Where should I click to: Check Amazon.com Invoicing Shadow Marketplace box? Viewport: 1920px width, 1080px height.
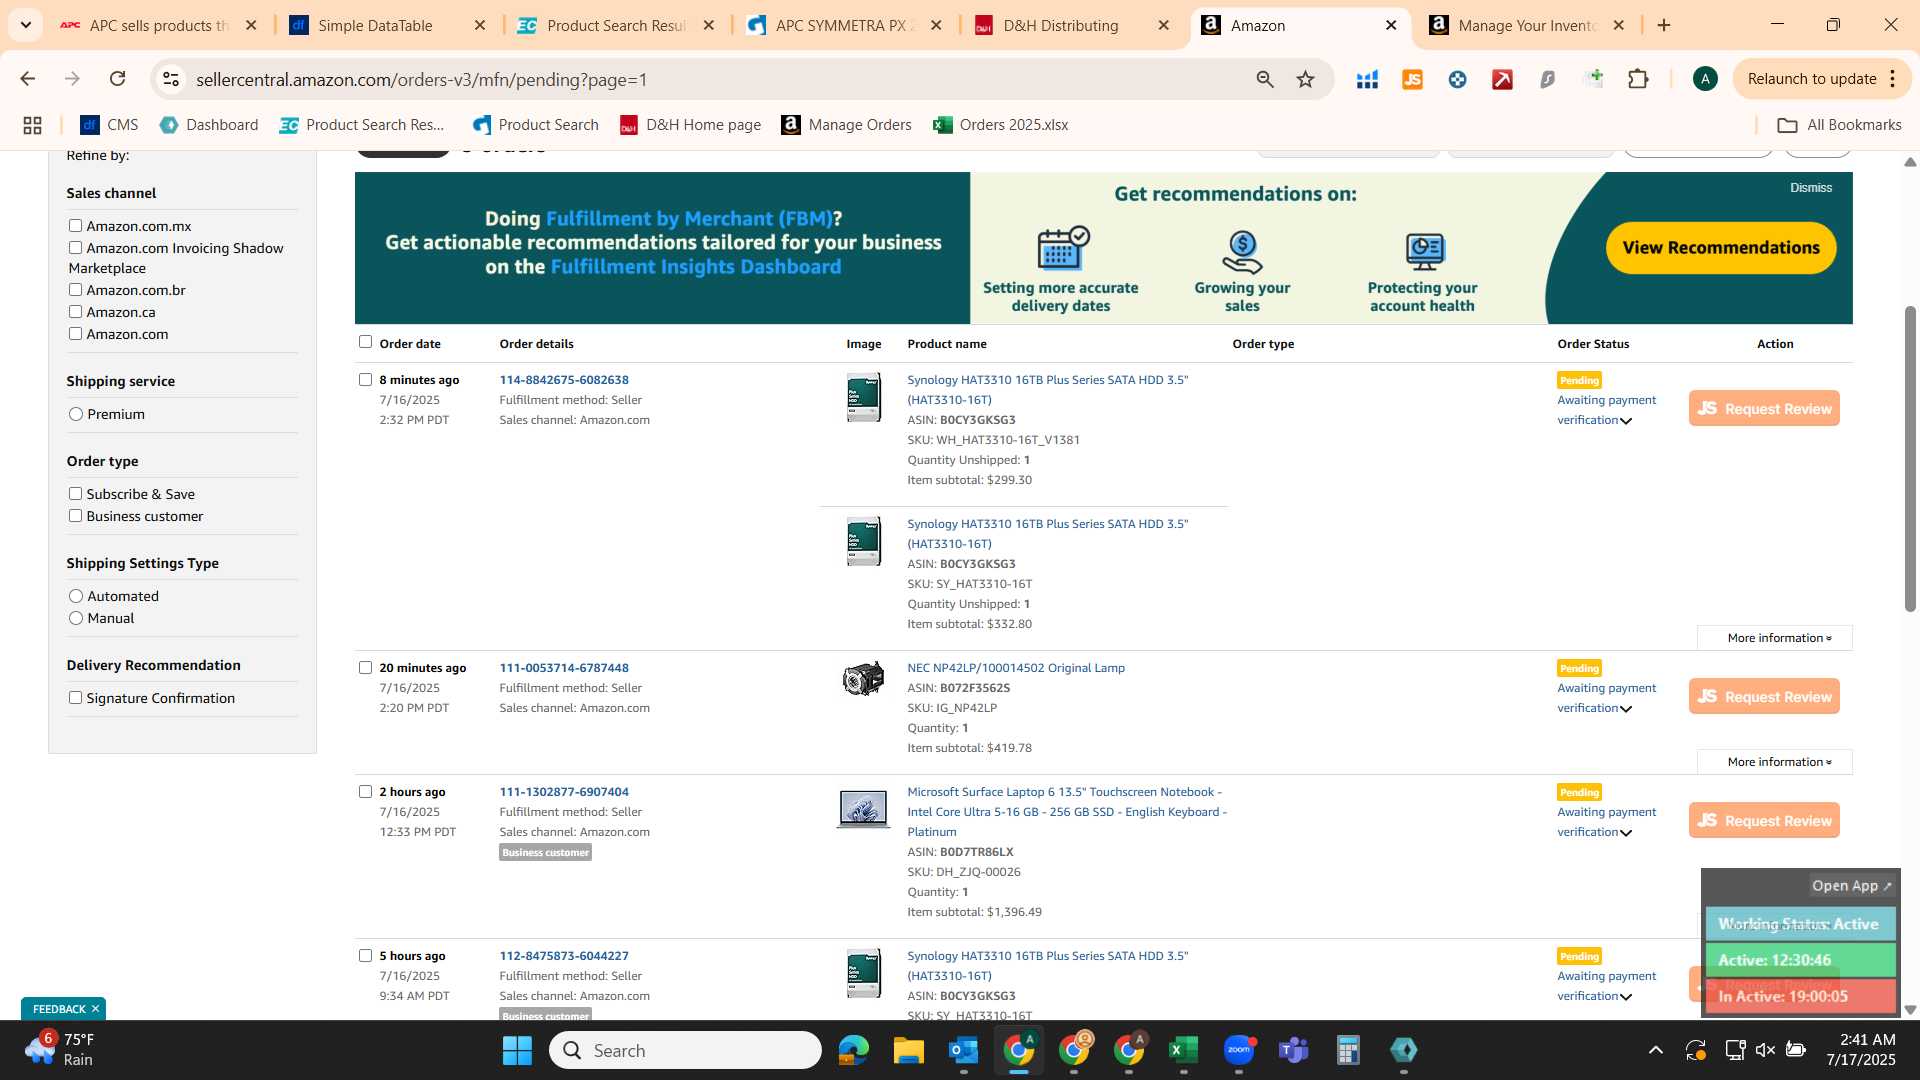pos(75,248)
